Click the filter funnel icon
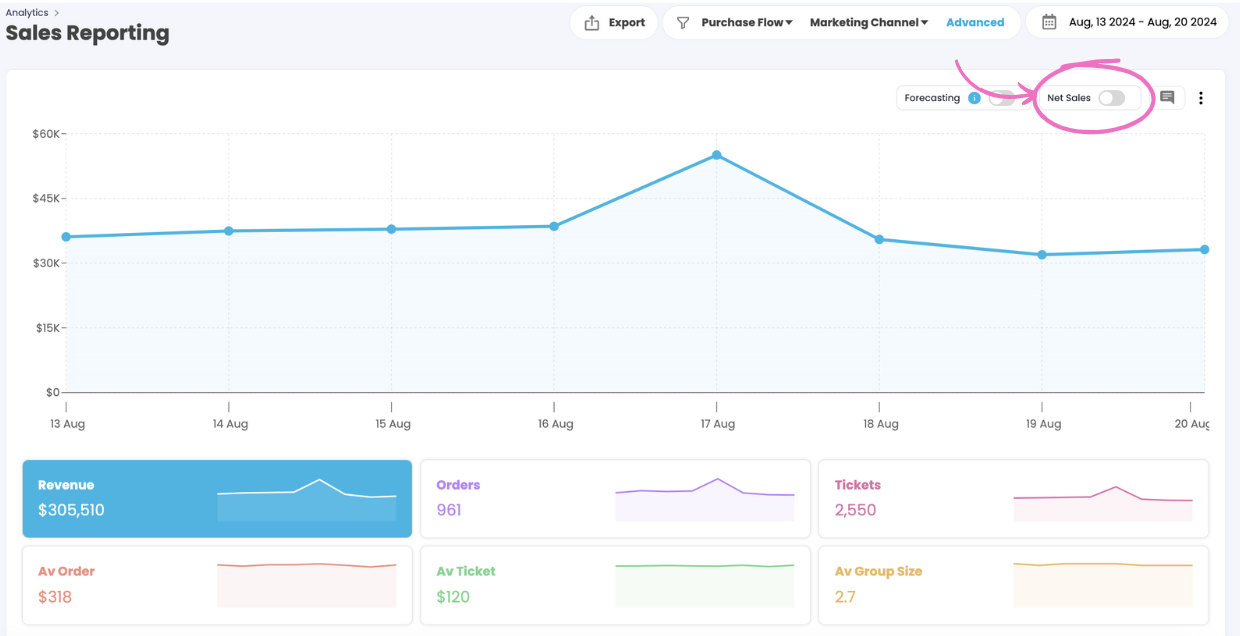 tap(683, 23)
